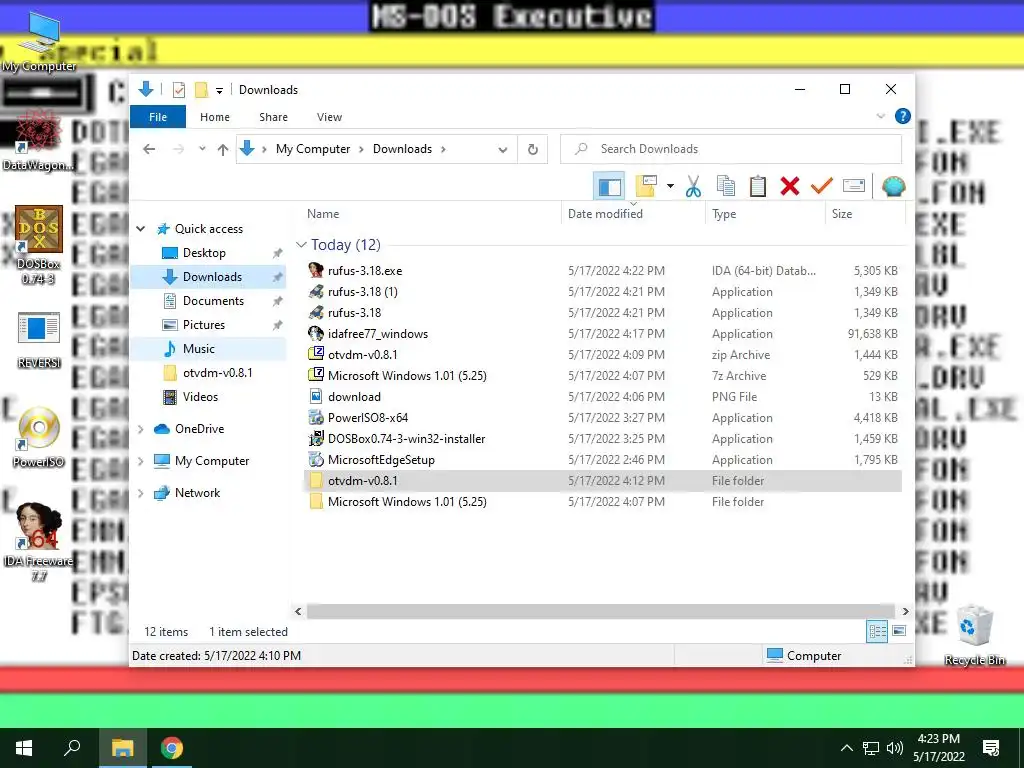Select Videos in the navigation pane
Viewport: 1024px width, 768px height.
tap(200, 397)
